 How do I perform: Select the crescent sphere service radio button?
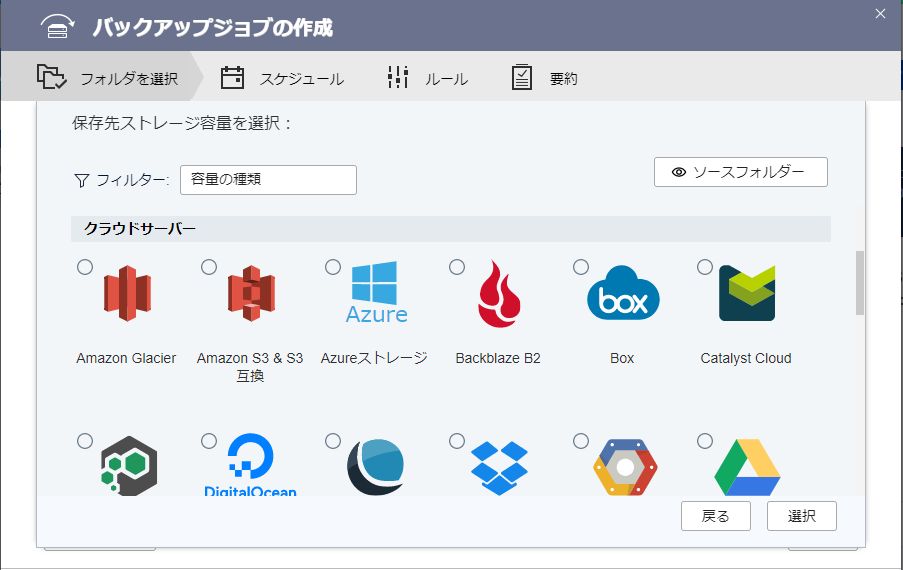(333, 441)
